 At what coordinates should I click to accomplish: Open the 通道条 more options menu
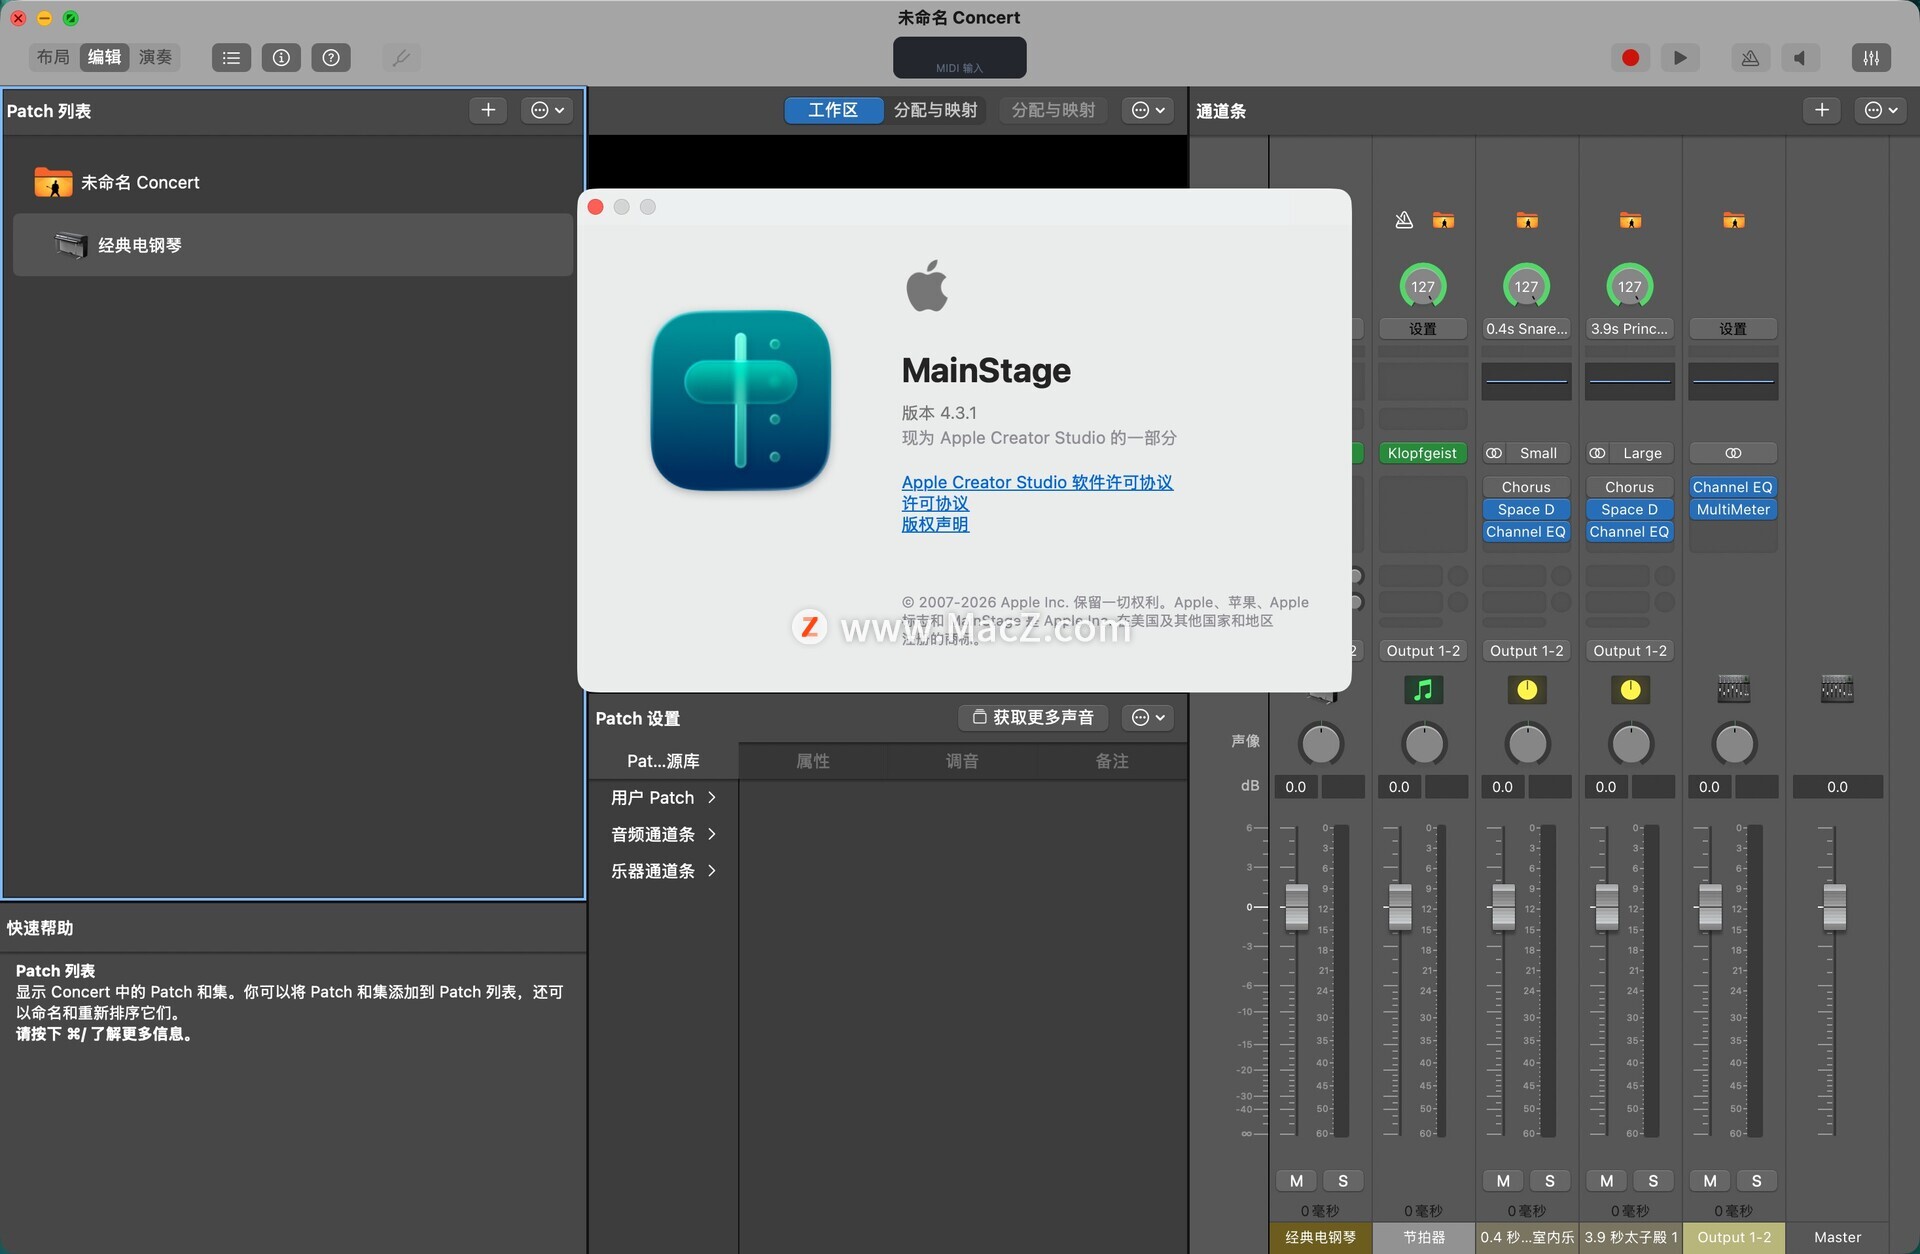click(x=1881, y=110)
